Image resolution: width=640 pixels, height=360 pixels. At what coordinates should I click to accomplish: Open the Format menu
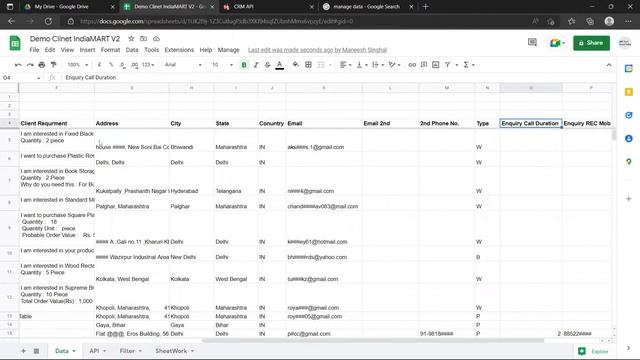110,50
